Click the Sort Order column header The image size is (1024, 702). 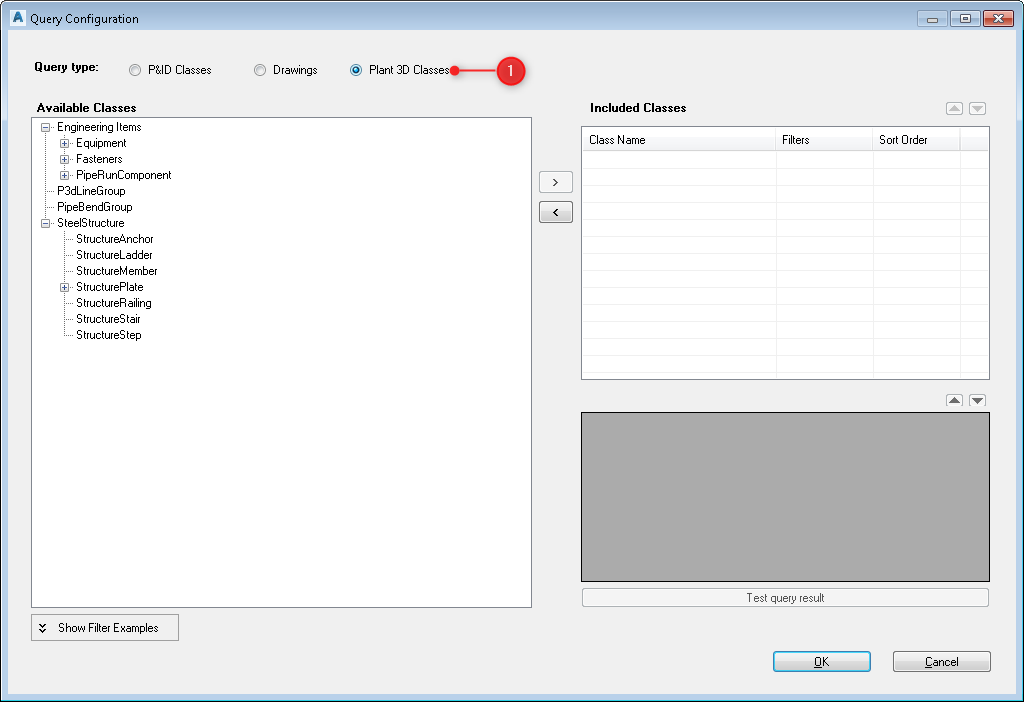[905, 140]
